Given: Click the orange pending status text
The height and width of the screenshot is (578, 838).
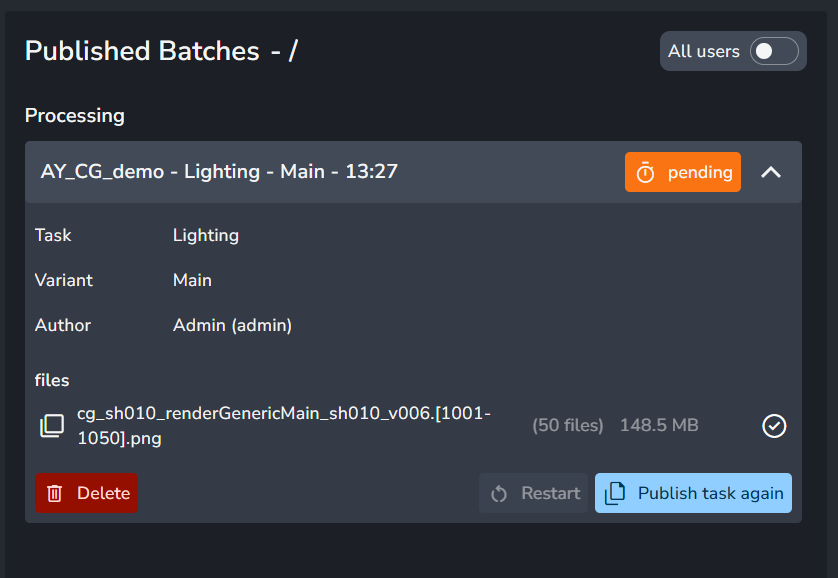Looking at the screenshot, I should point(700,172).
